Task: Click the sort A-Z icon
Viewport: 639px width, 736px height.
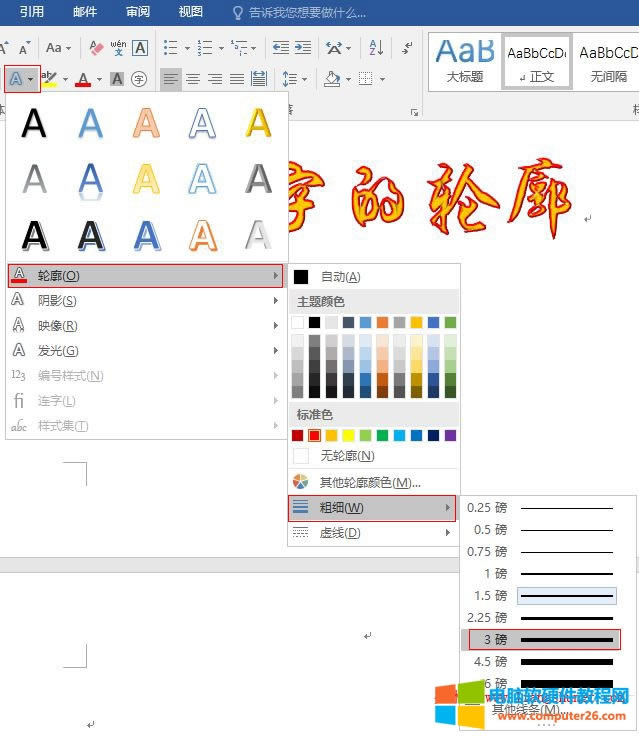Action: (376, 48)
